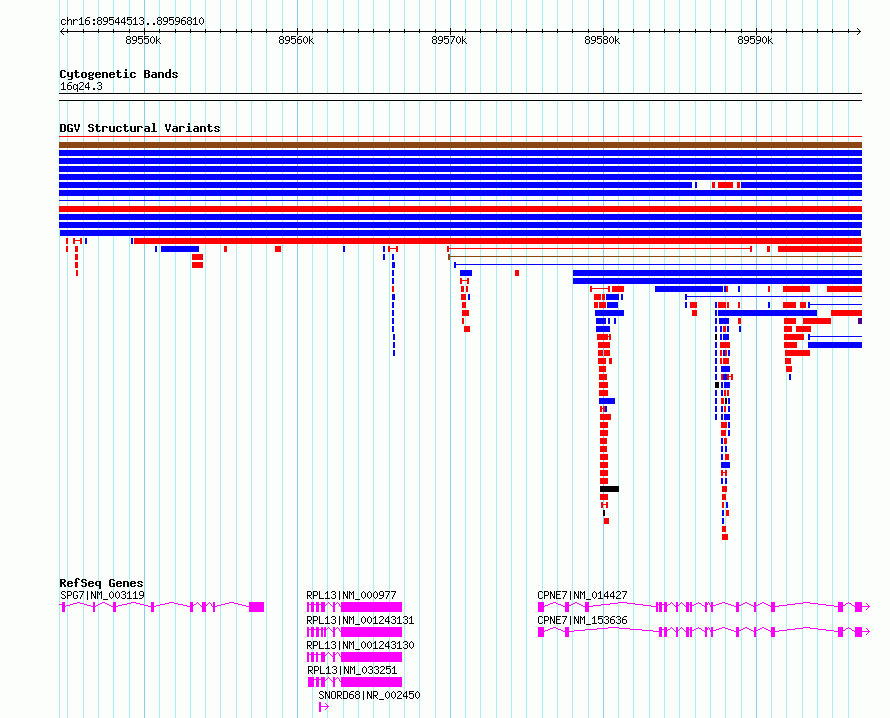Viewport: 890px width, 718px height.
Task: Open the RefSeq Genes track title
Action: pyautogui.click(x=101, y=583)
